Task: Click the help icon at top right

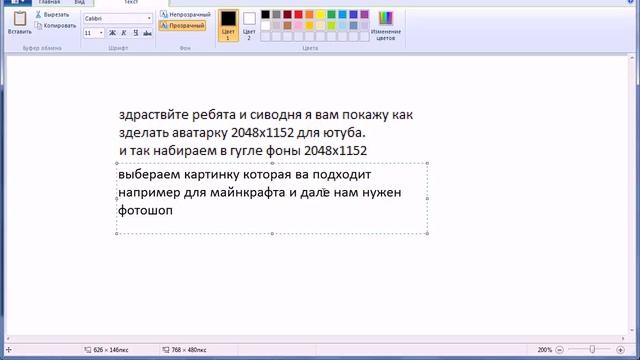Action: (631, 2)
